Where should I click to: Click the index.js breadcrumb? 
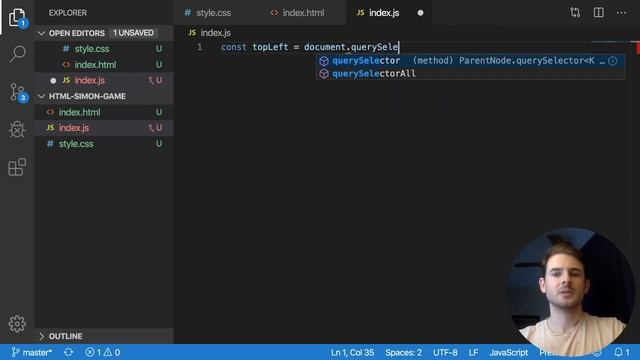pos(210,33)
